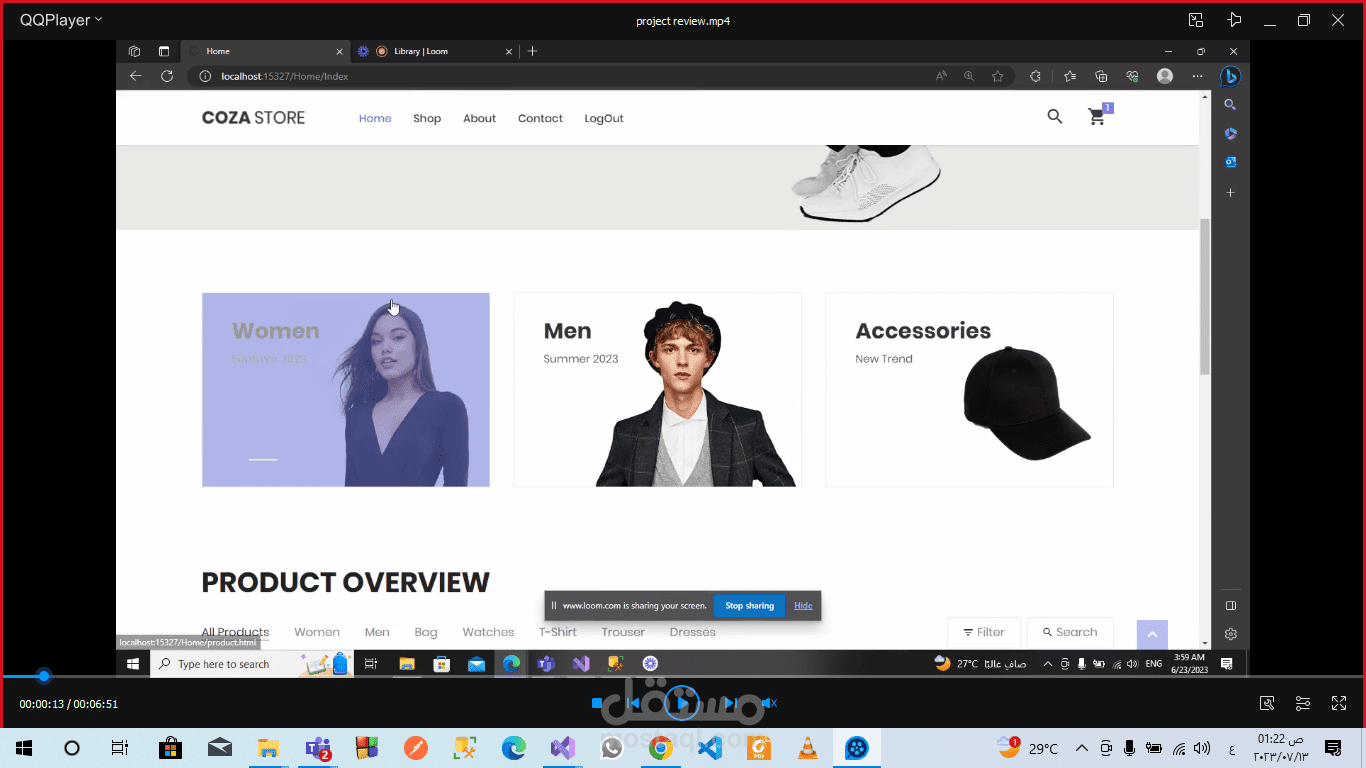The width and height of the screenshot is (1366, 768).
Task: Click the back-to-top arrow button
Action: click(x=1152, y=634)
